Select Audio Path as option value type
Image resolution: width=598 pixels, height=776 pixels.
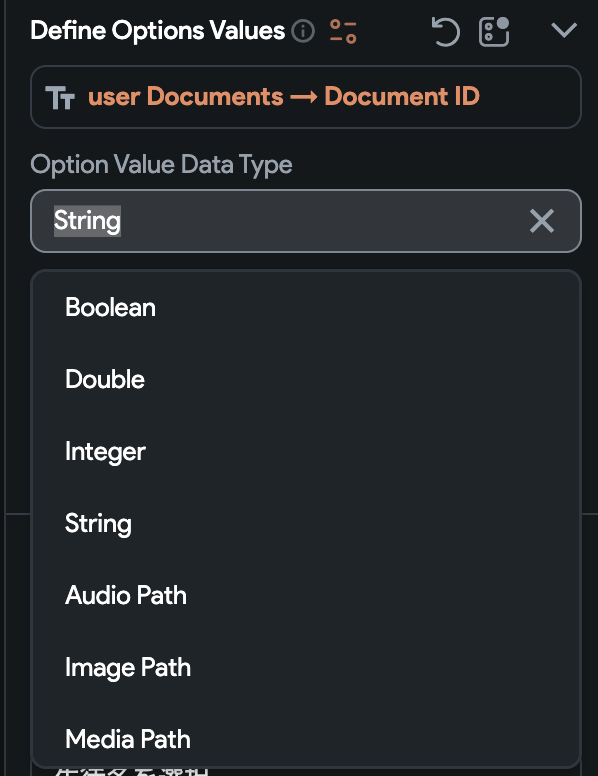pyautogui.click(x=305, y=595)
